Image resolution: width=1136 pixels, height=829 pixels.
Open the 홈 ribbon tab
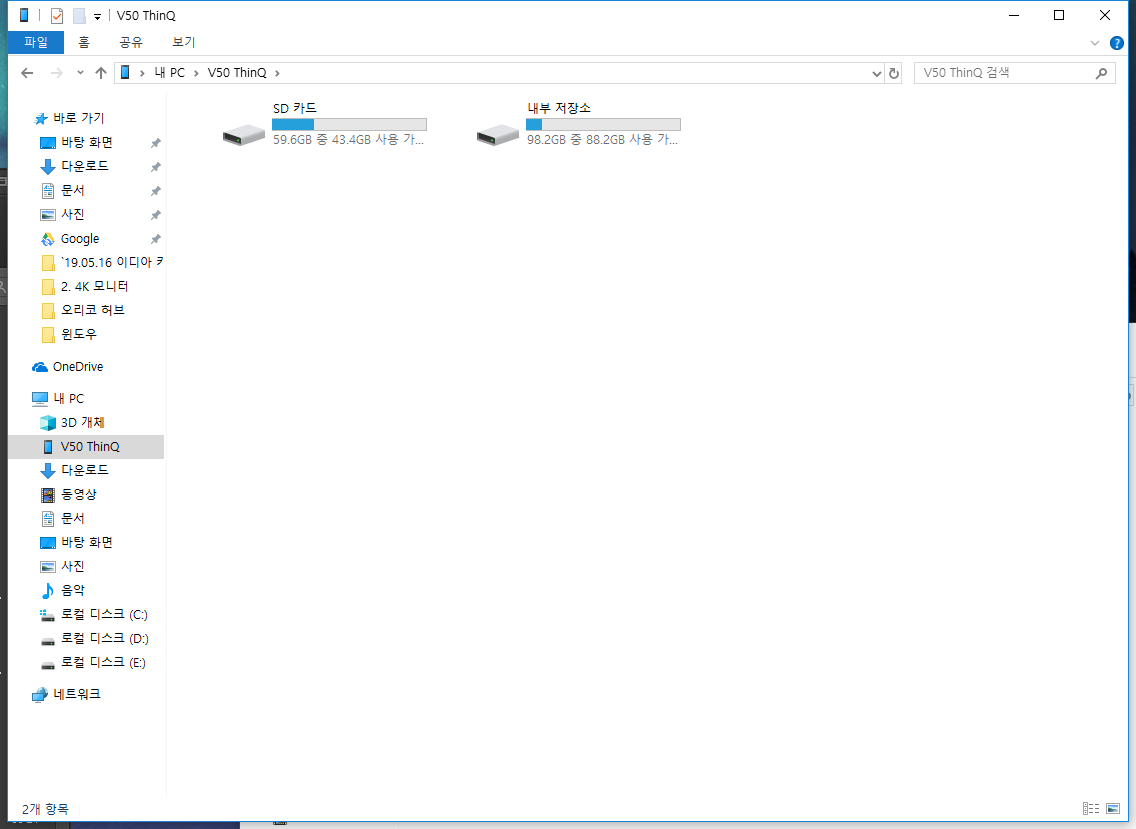coord(84,42)
